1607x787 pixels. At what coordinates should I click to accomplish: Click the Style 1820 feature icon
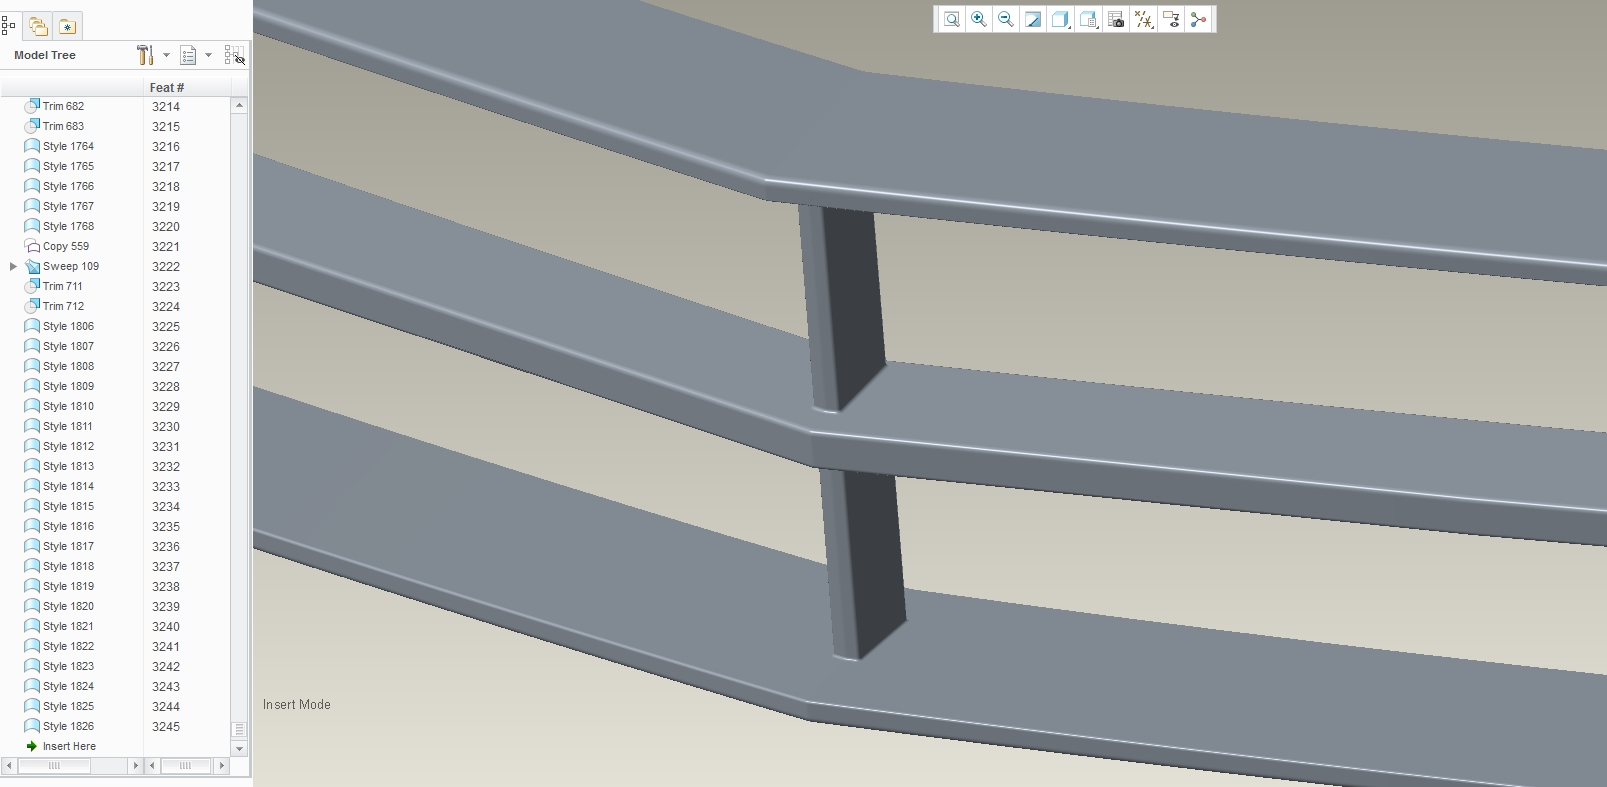point(32,606)
